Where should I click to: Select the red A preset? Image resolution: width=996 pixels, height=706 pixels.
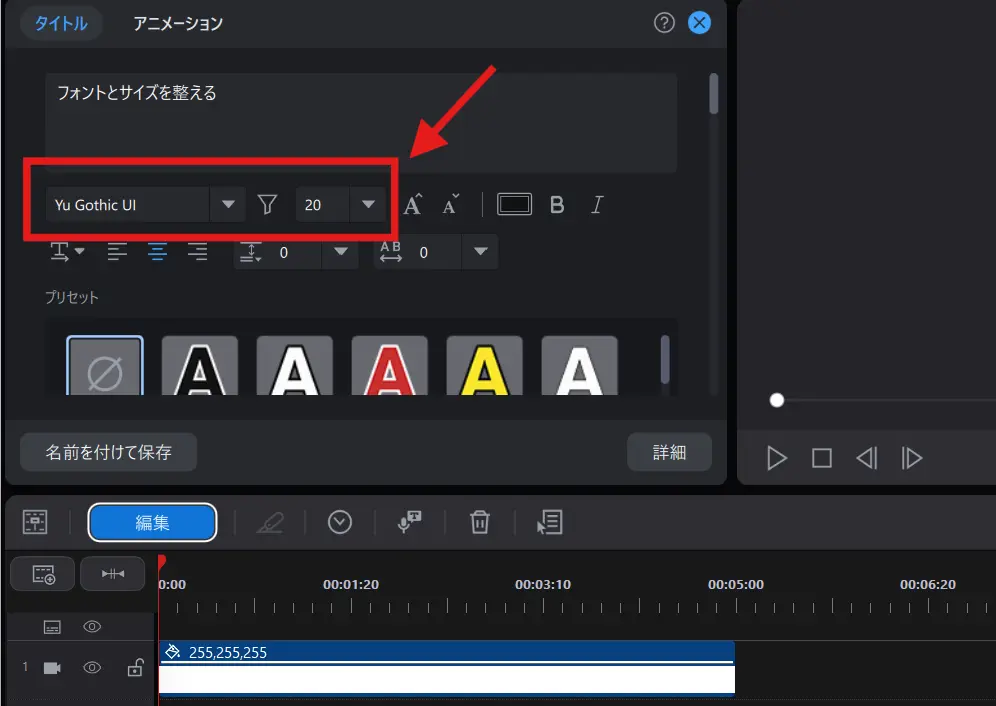pyautogui.click(x=389, y=366)
